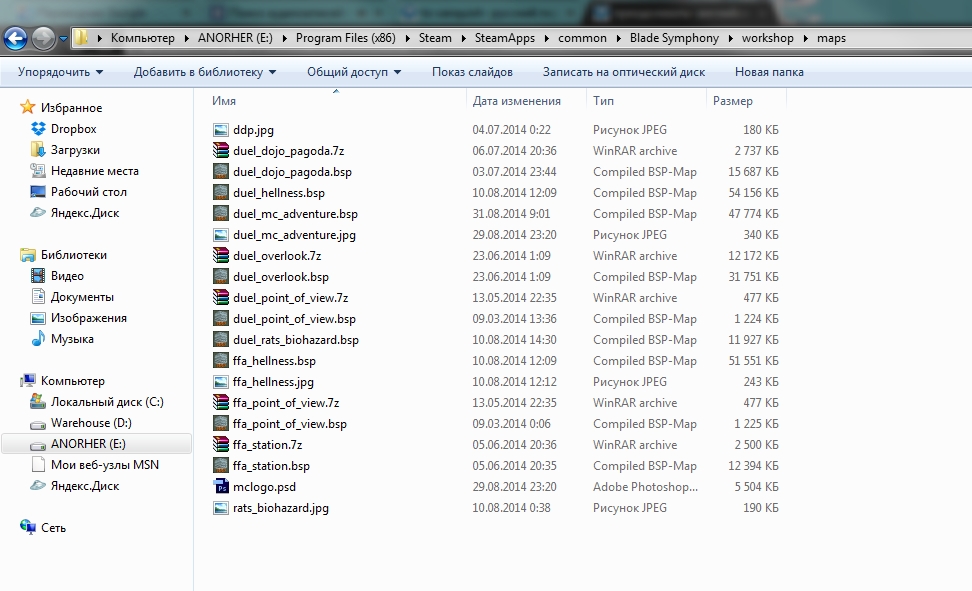Screen dimensions: 972x591
Task: Select the ffa_hellness.jpg image icon
Action: [x=221, y=382]
